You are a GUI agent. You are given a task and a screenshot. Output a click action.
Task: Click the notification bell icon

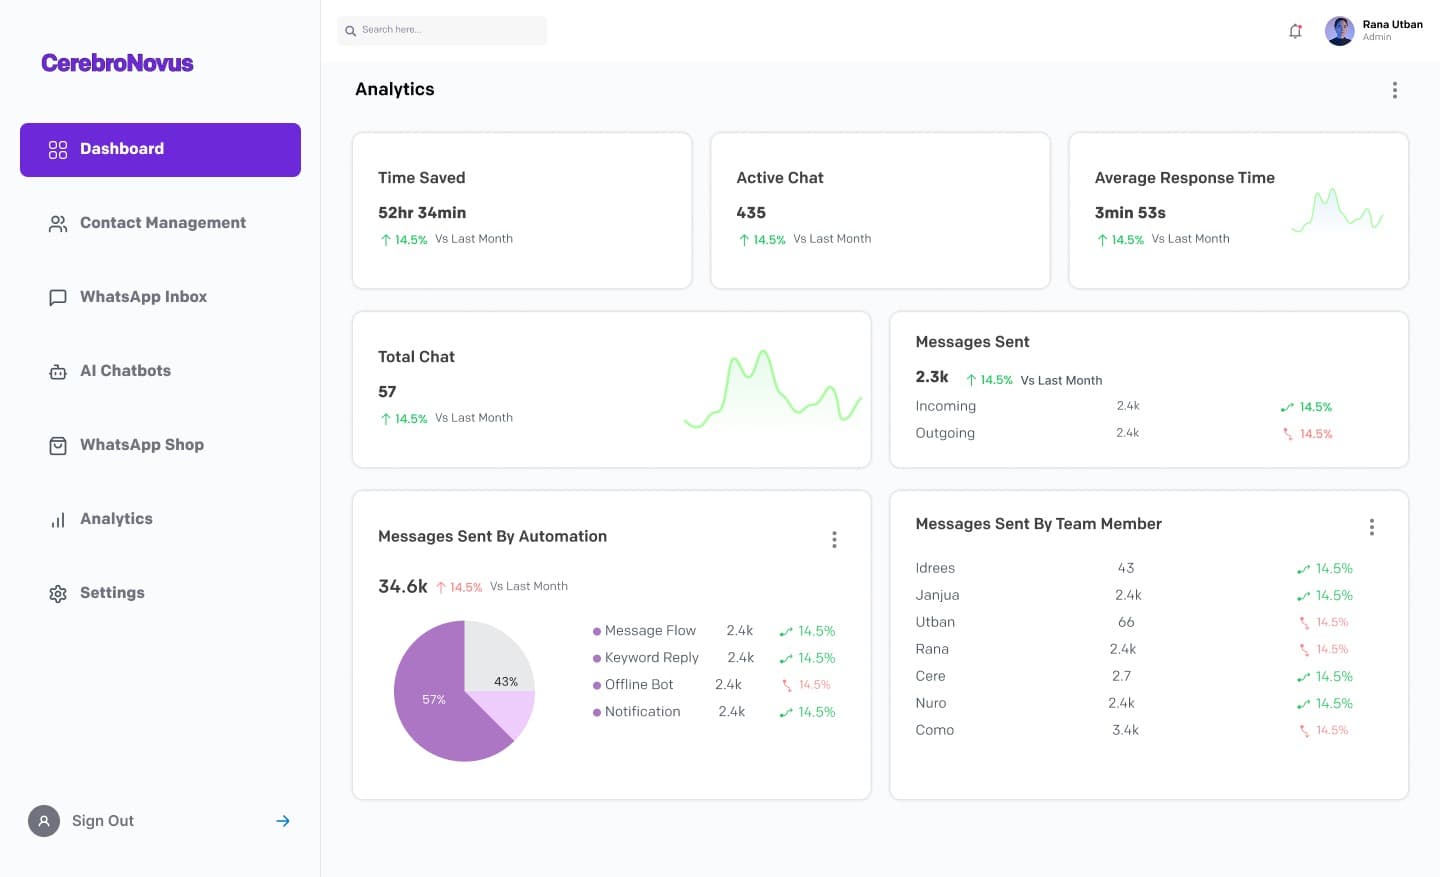tap(1295, 31)
